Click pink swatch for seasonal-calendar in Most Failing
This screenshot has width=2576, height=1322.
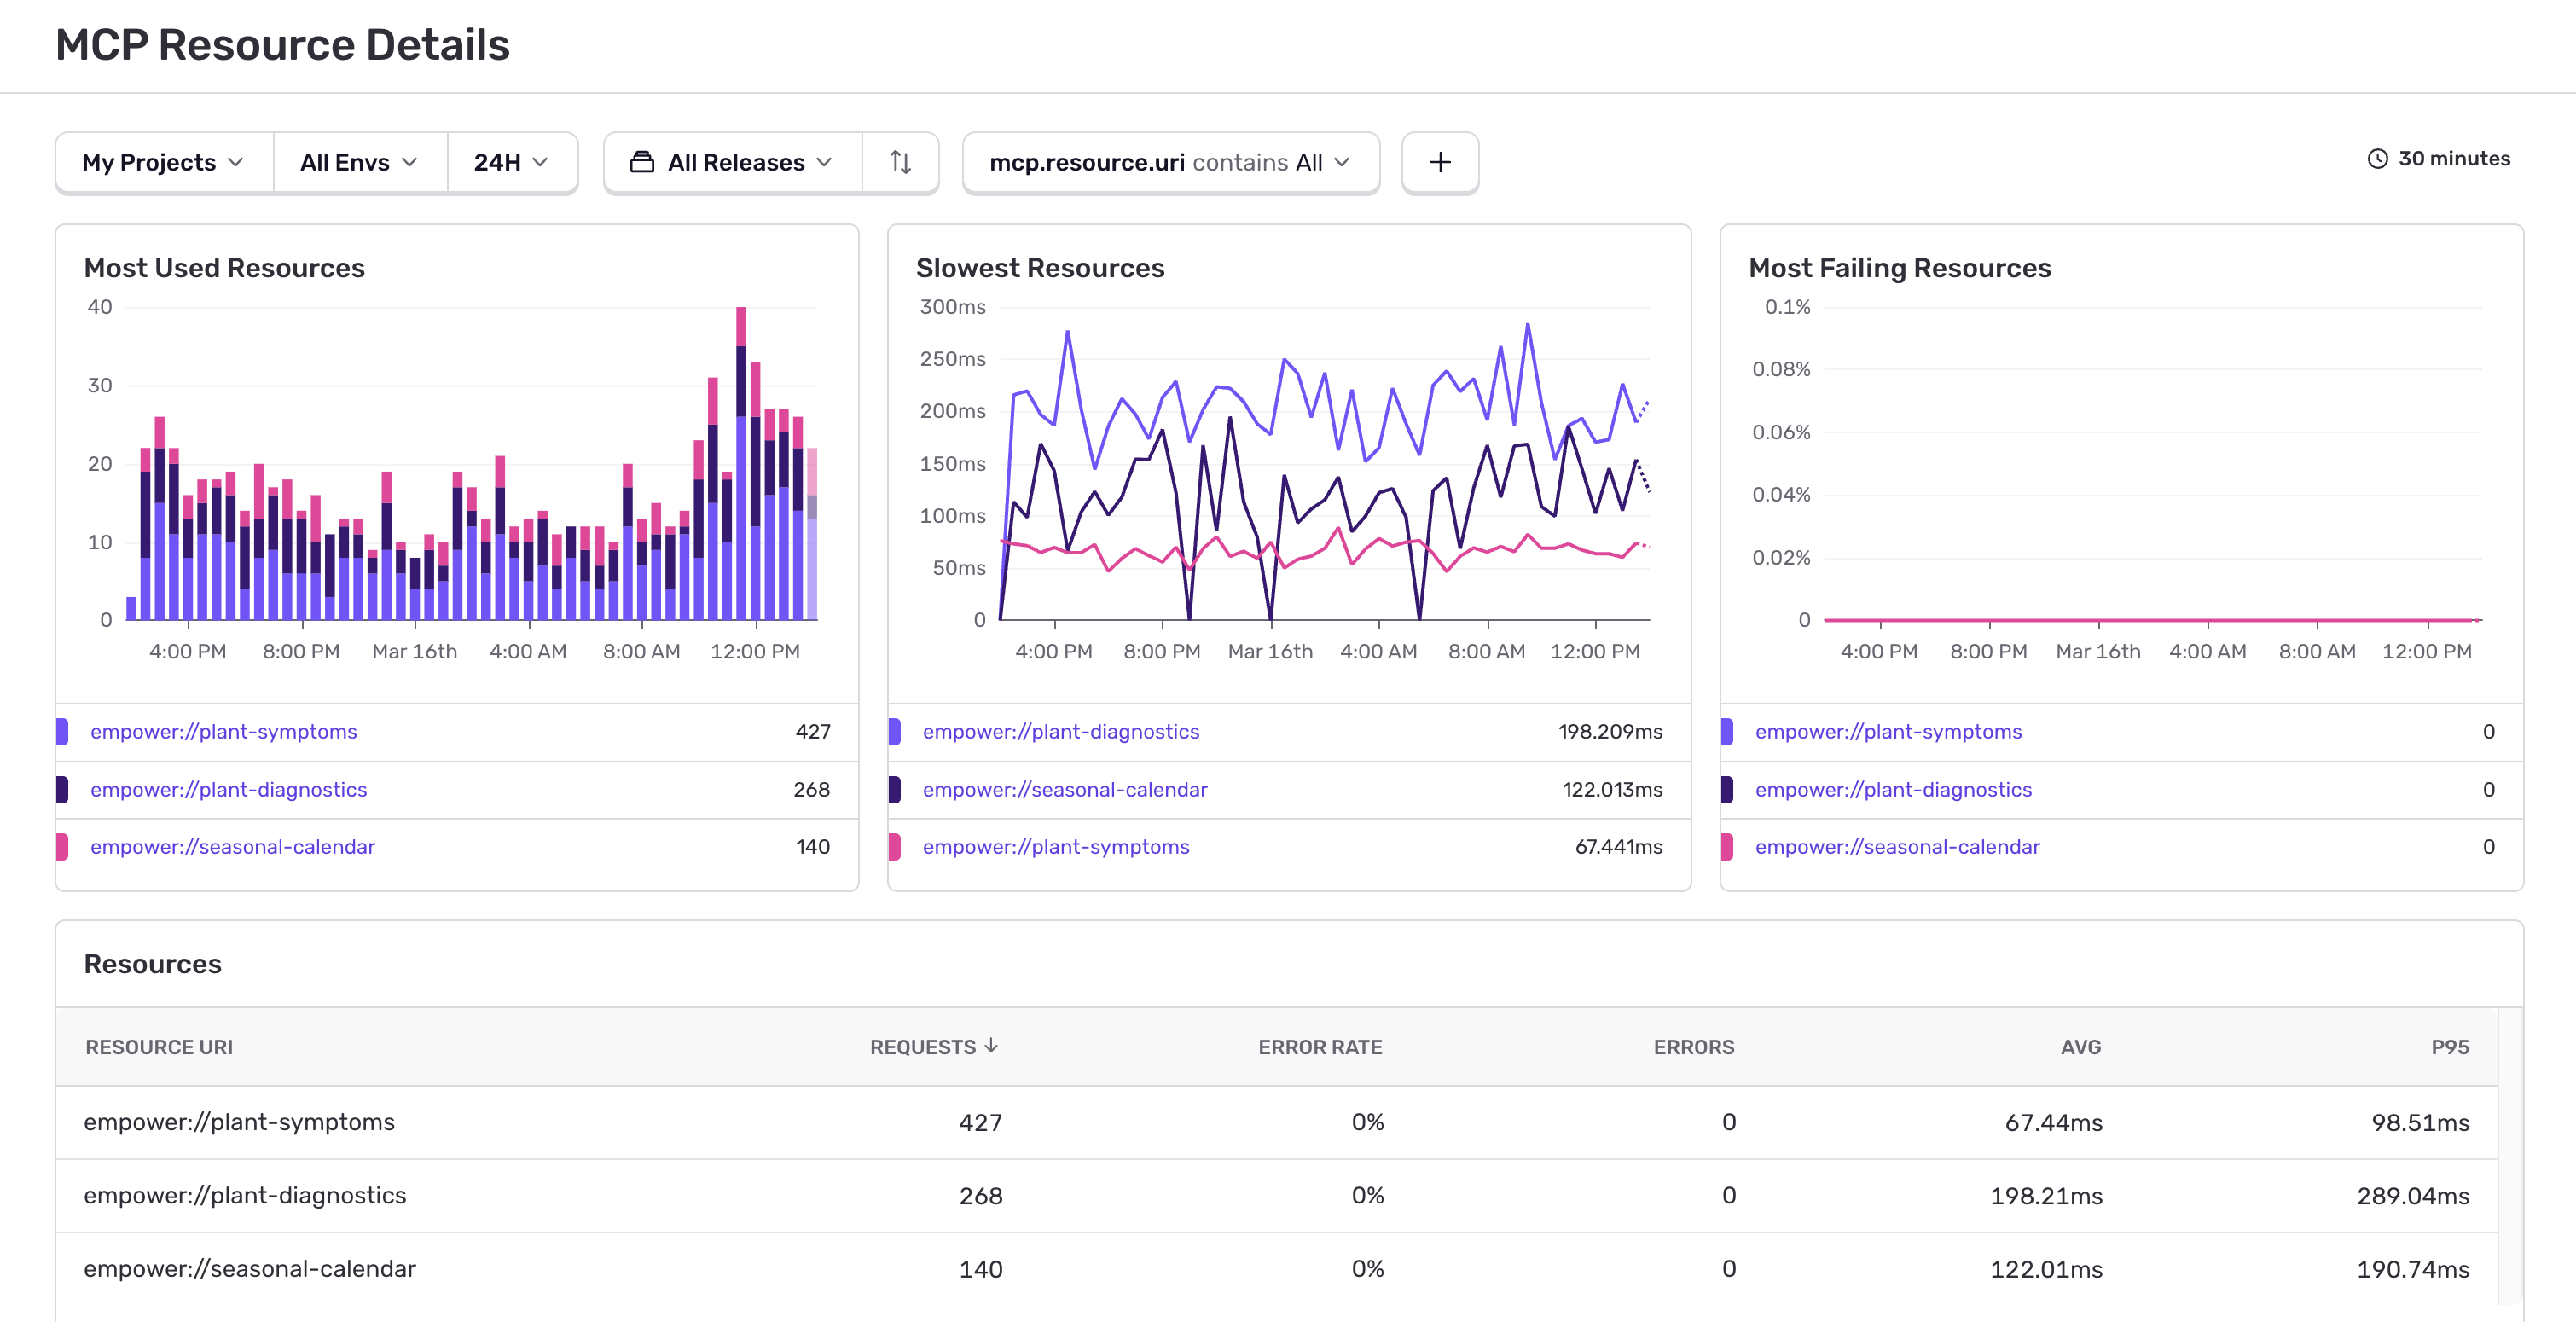tap(1727, 847)
